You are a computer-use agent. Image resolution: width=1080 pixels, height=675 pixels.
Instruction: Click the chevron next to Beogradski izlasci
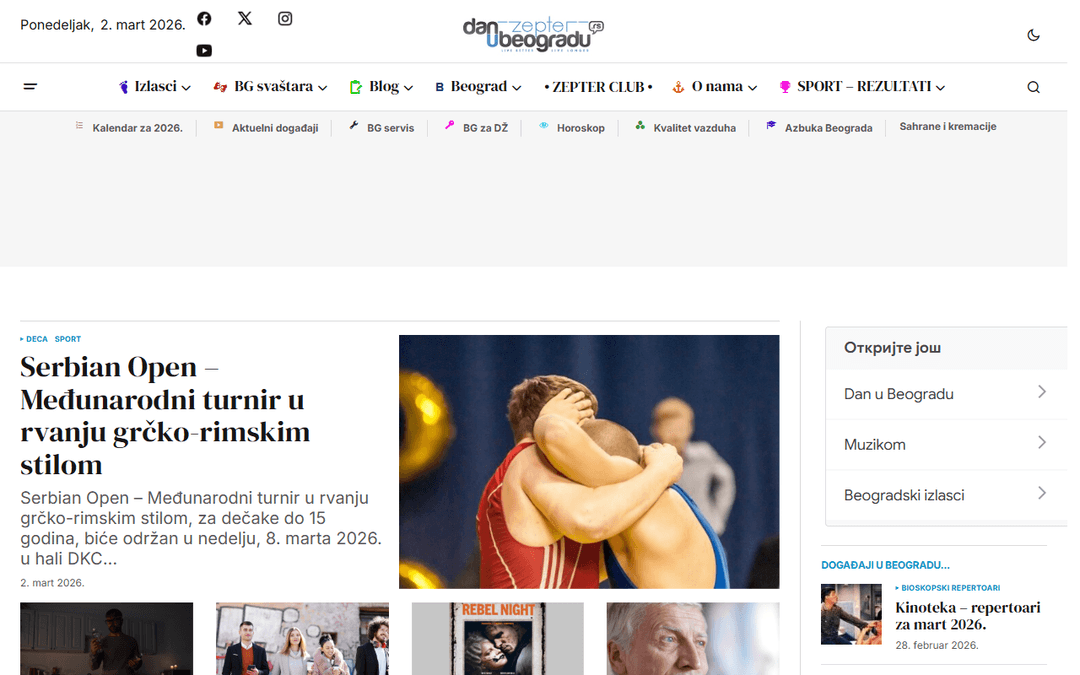pyautogui.click(x=1042, y=493)
